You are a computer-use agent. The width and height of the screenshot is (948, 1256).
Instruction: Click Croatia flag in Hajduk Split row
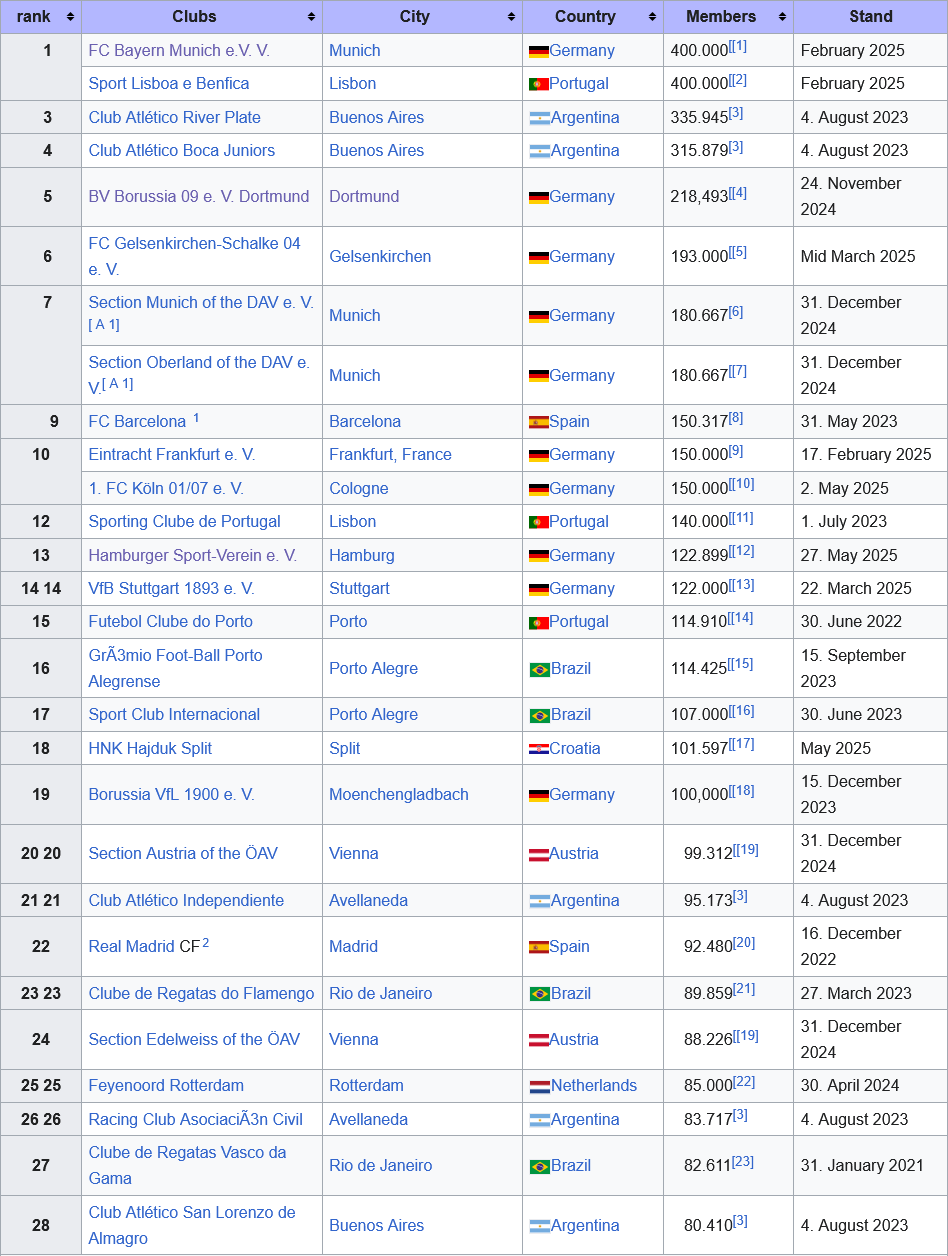point(539,749)
